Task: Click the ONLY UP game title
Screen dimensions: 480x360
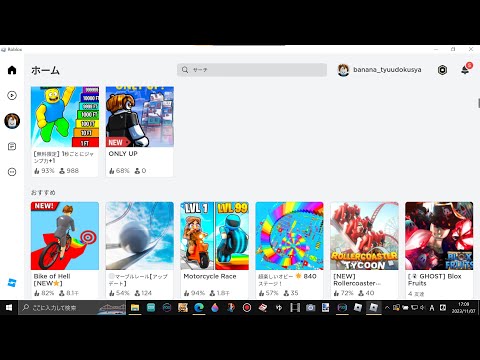Action: click(123, 154)
